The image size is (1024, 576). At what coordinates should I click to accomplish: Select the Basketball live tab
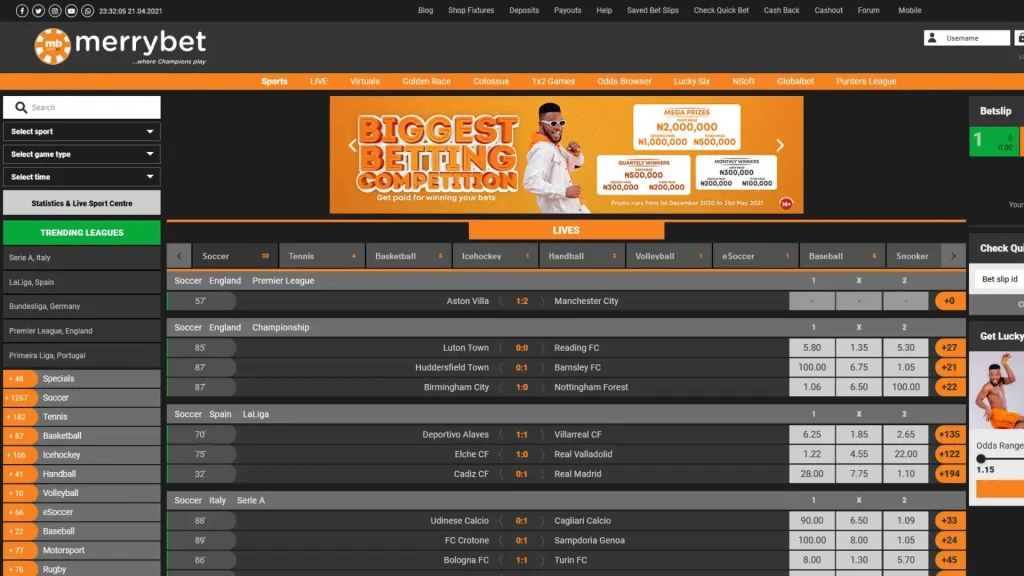(x=409, y=256)
